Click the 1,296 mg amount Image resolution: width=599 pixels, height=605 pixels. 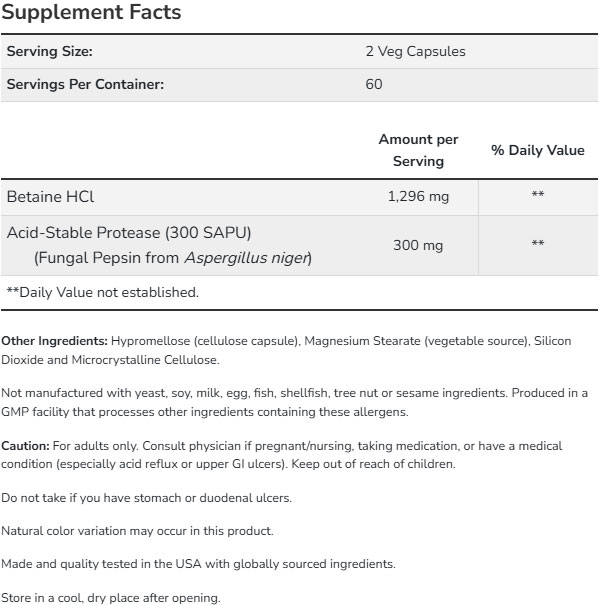(x=418, y=197)
